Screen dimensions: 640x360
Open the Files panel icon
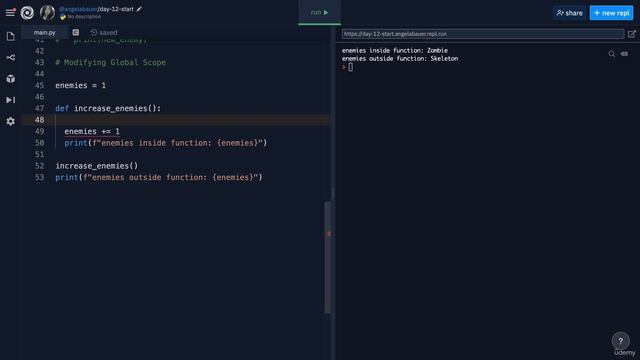click(x=11, y=36)
